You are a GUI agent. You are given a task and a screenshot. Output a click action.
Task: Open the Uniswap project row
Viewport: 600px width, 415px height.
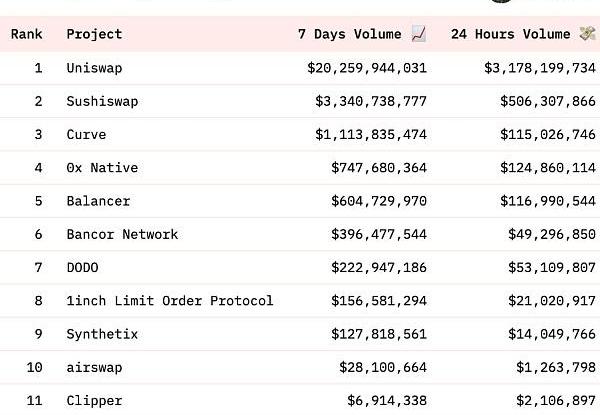click(94, 68)
